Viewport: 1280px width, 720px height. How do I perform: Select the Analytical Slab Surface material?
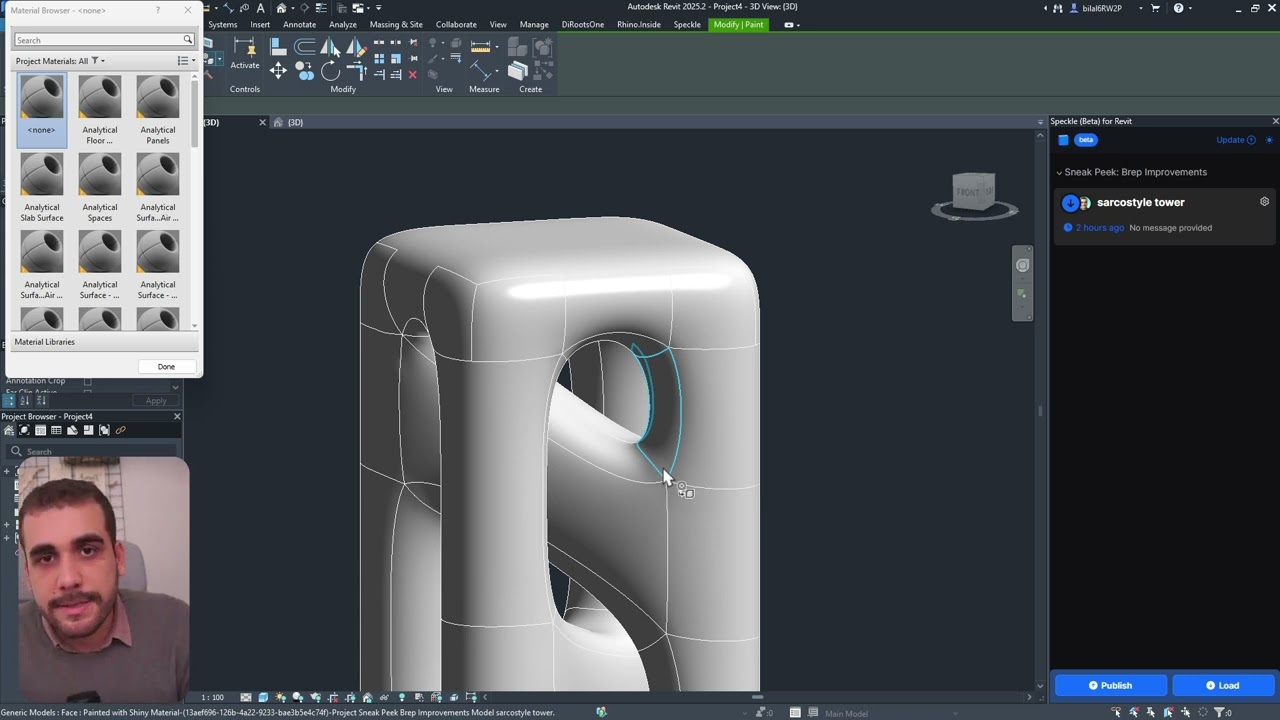point(42,187)
